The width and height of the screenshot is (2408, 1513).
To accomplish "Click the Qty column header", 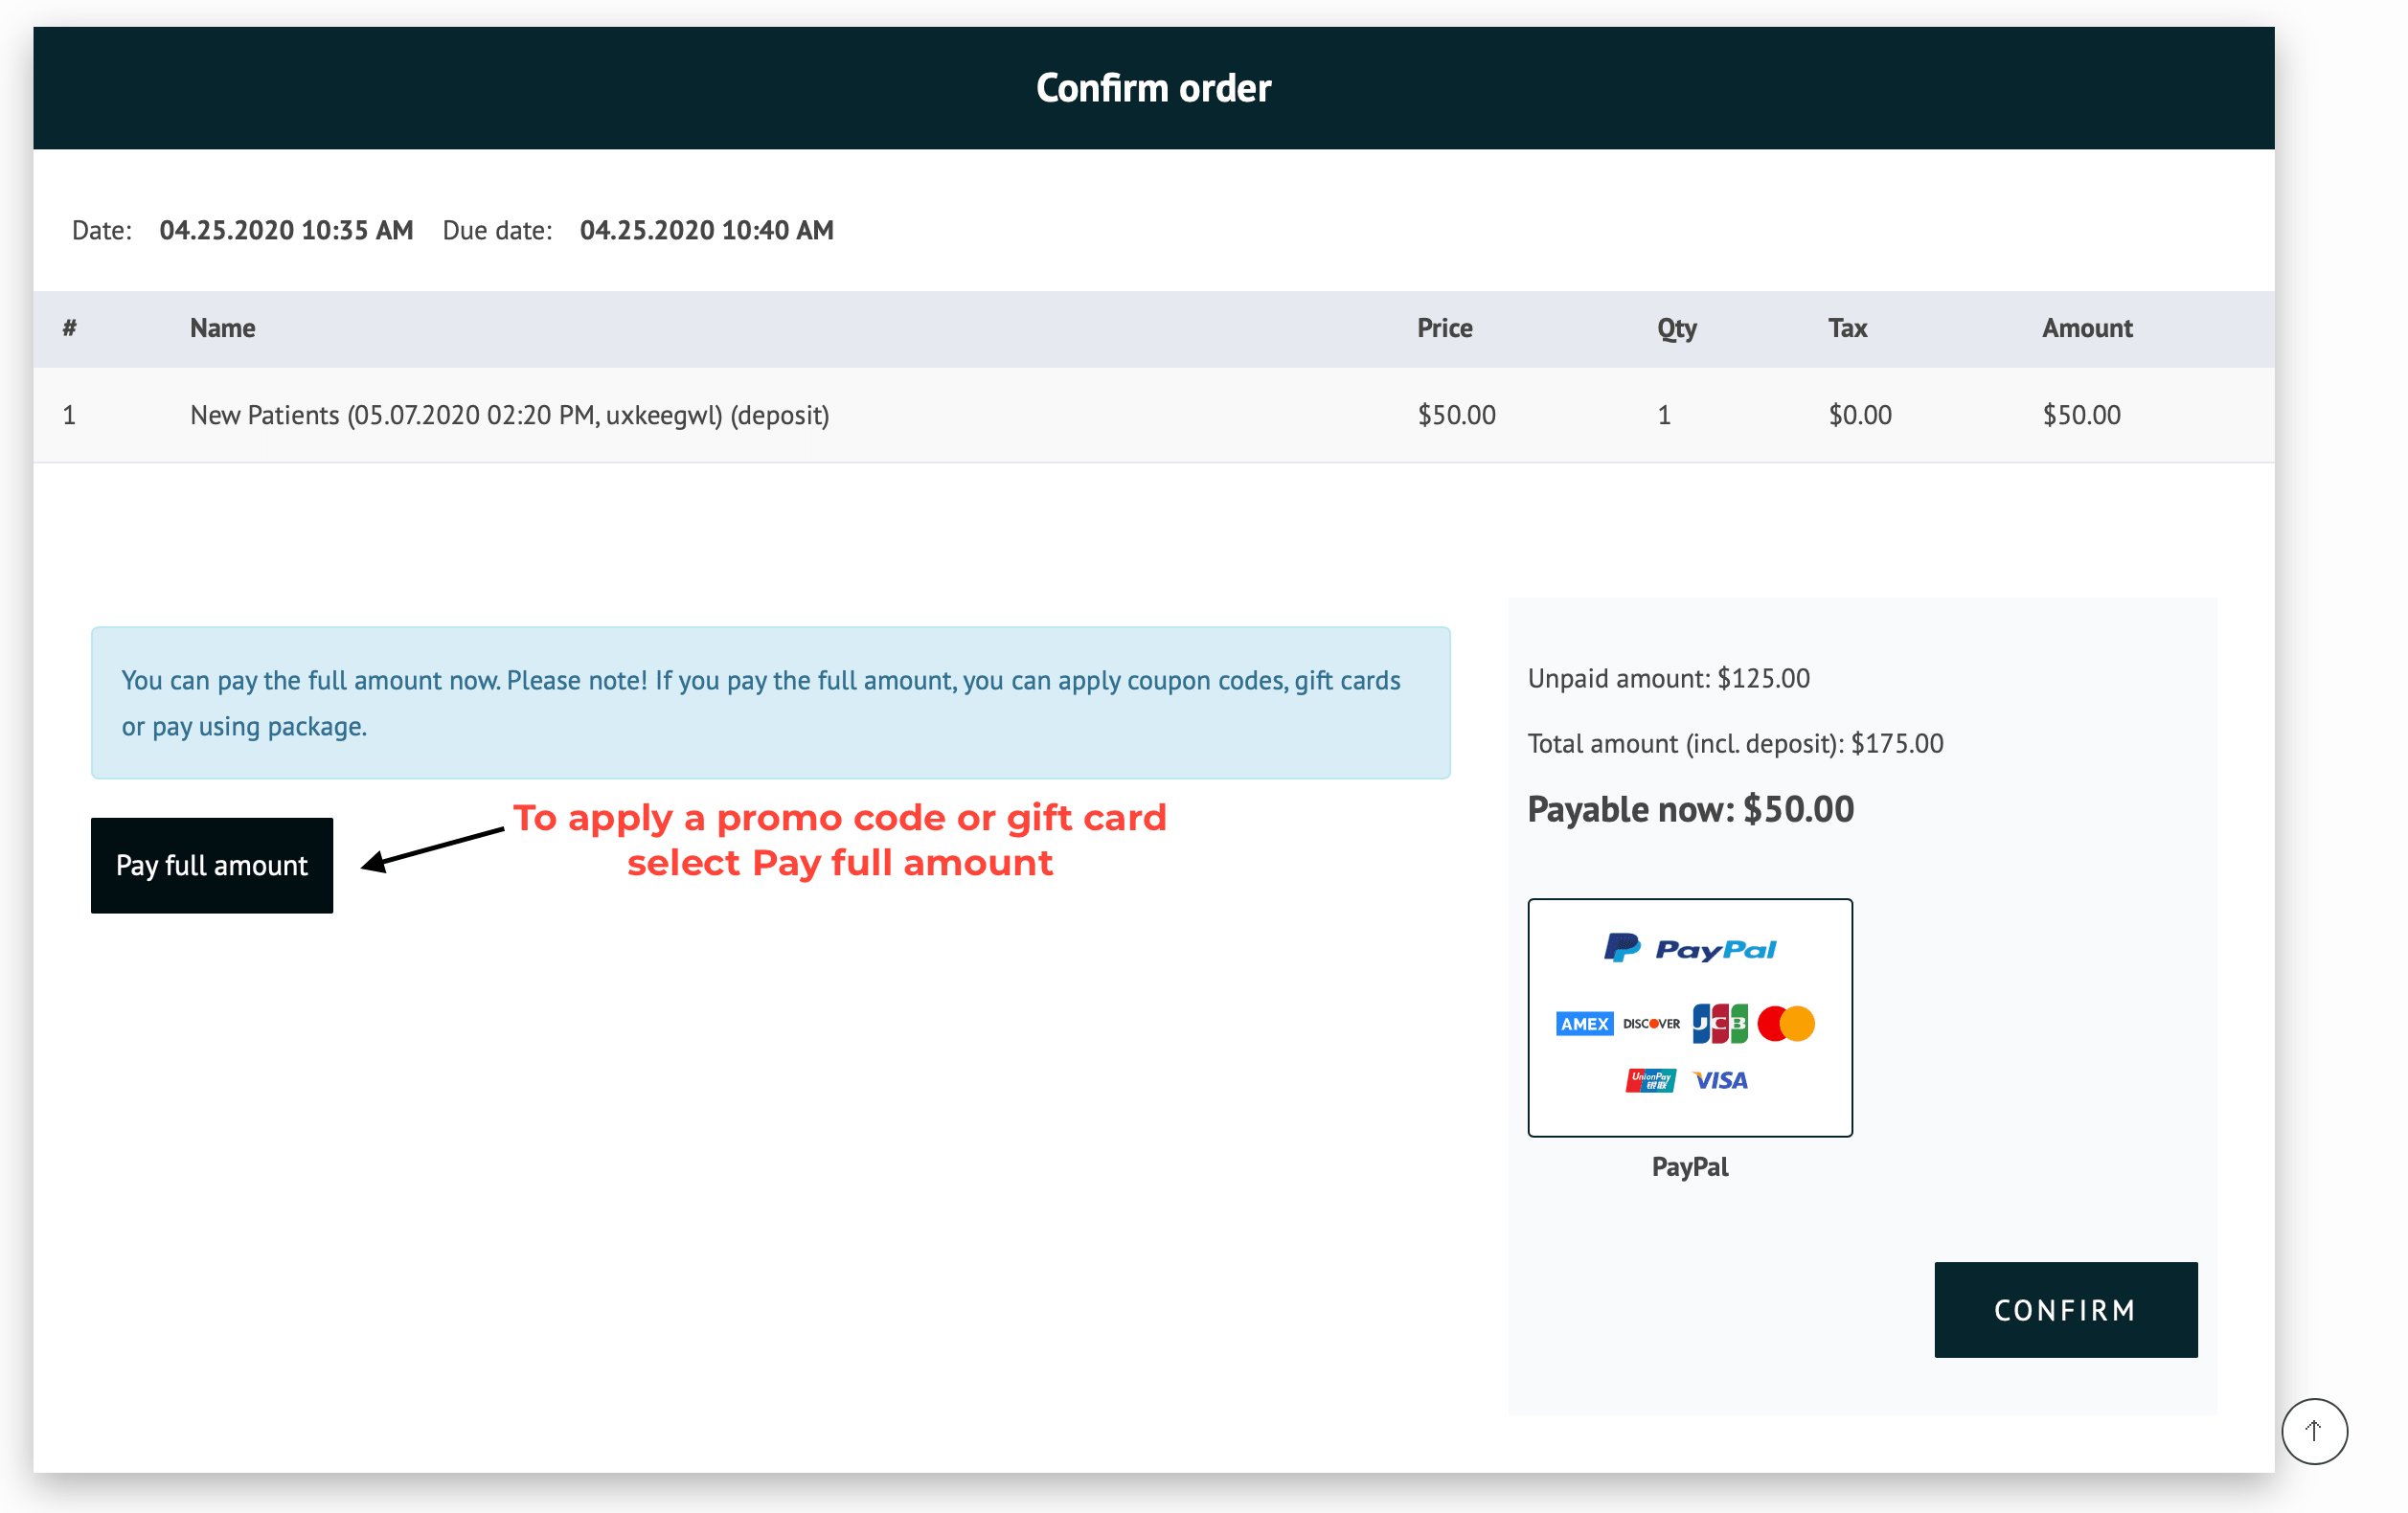I will 1675,328.
